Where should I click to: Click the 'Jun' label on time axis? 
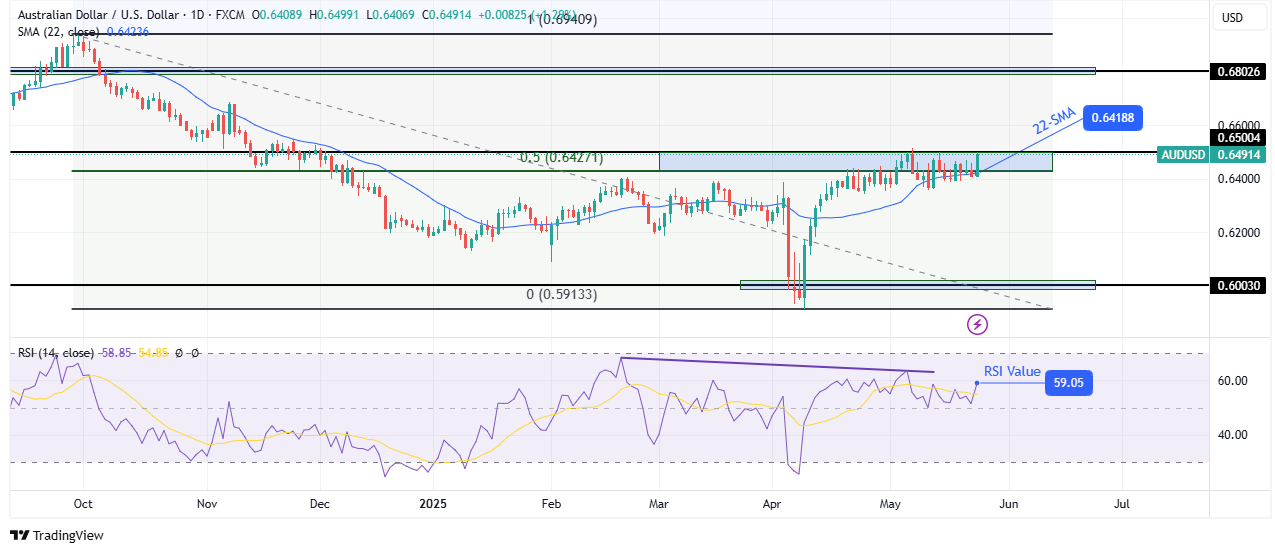[x=1009, y=505]
